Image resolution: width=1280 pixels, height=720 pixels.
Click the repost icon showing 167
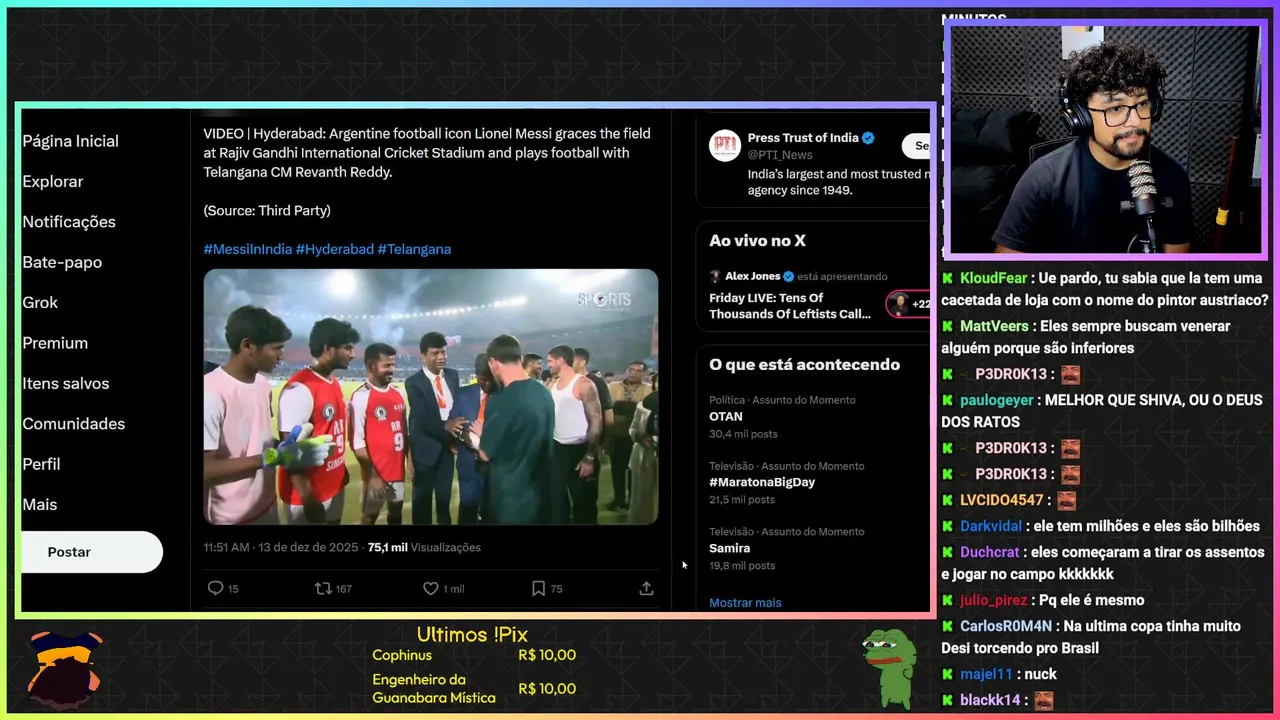click(323, 589)
